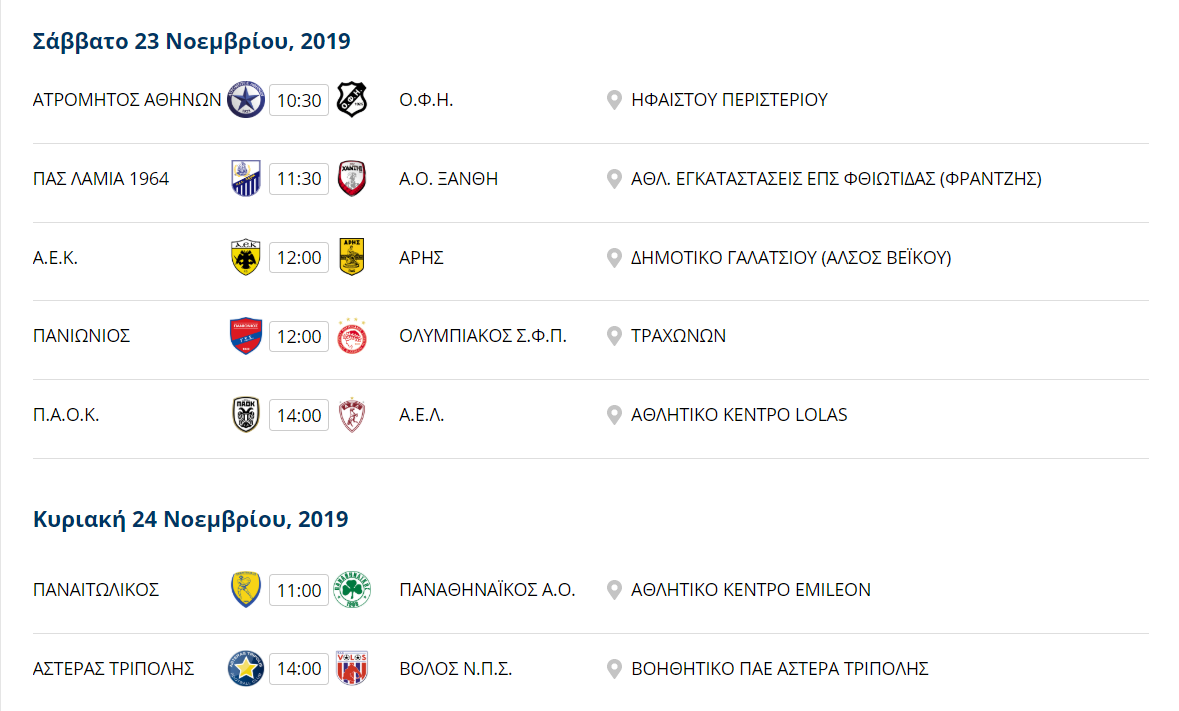Click the location pin beside ΤΡΑΧΩΝΩΝ
The height and width of the screenshot is (711, 1179).
click(x=614, y=336)
